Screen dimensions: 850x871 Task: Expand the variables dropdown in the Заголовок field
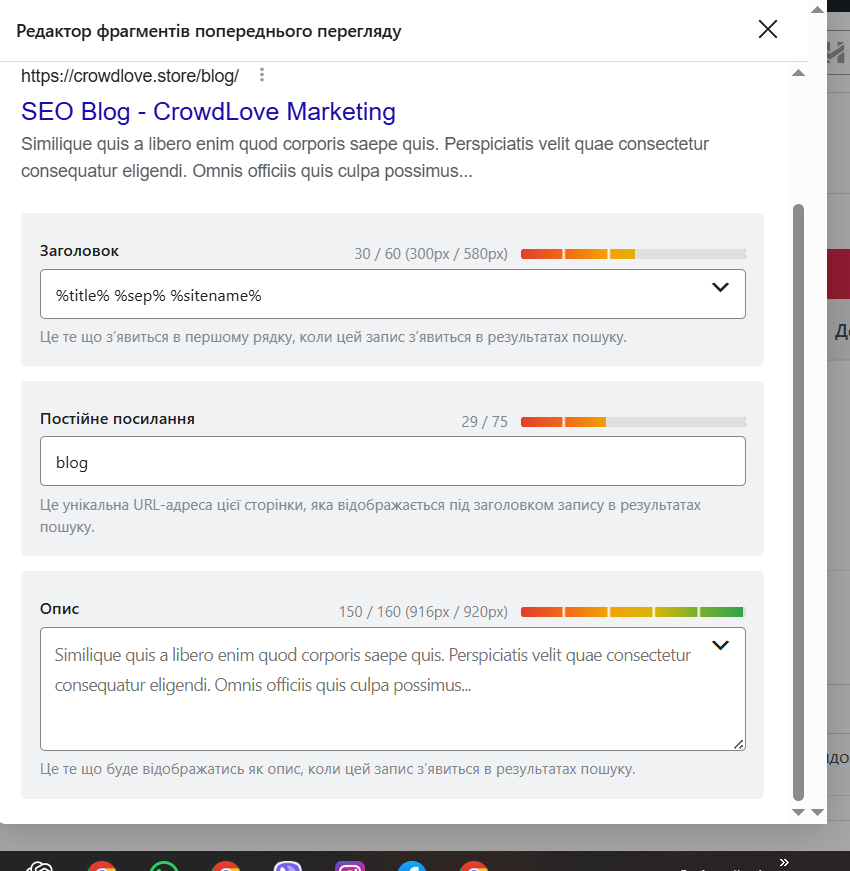tap(720, 287)
